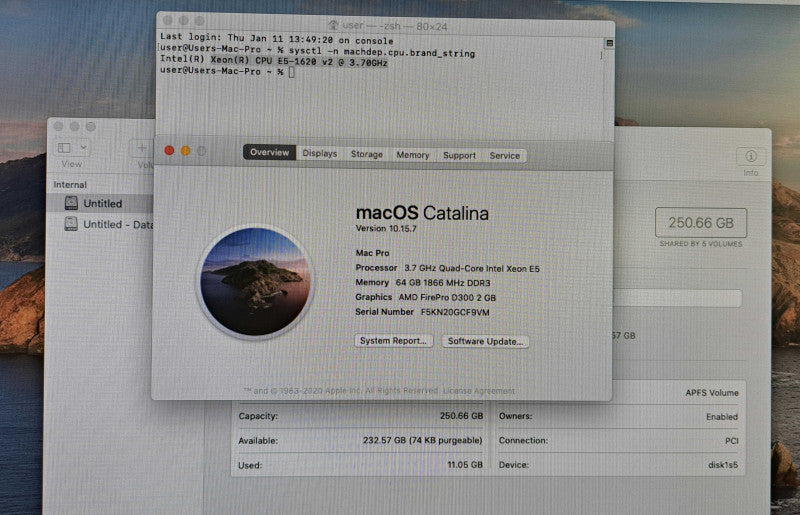Click the System Report button
The width and height of the screenshot is (800, 515).
coord(393,340)
